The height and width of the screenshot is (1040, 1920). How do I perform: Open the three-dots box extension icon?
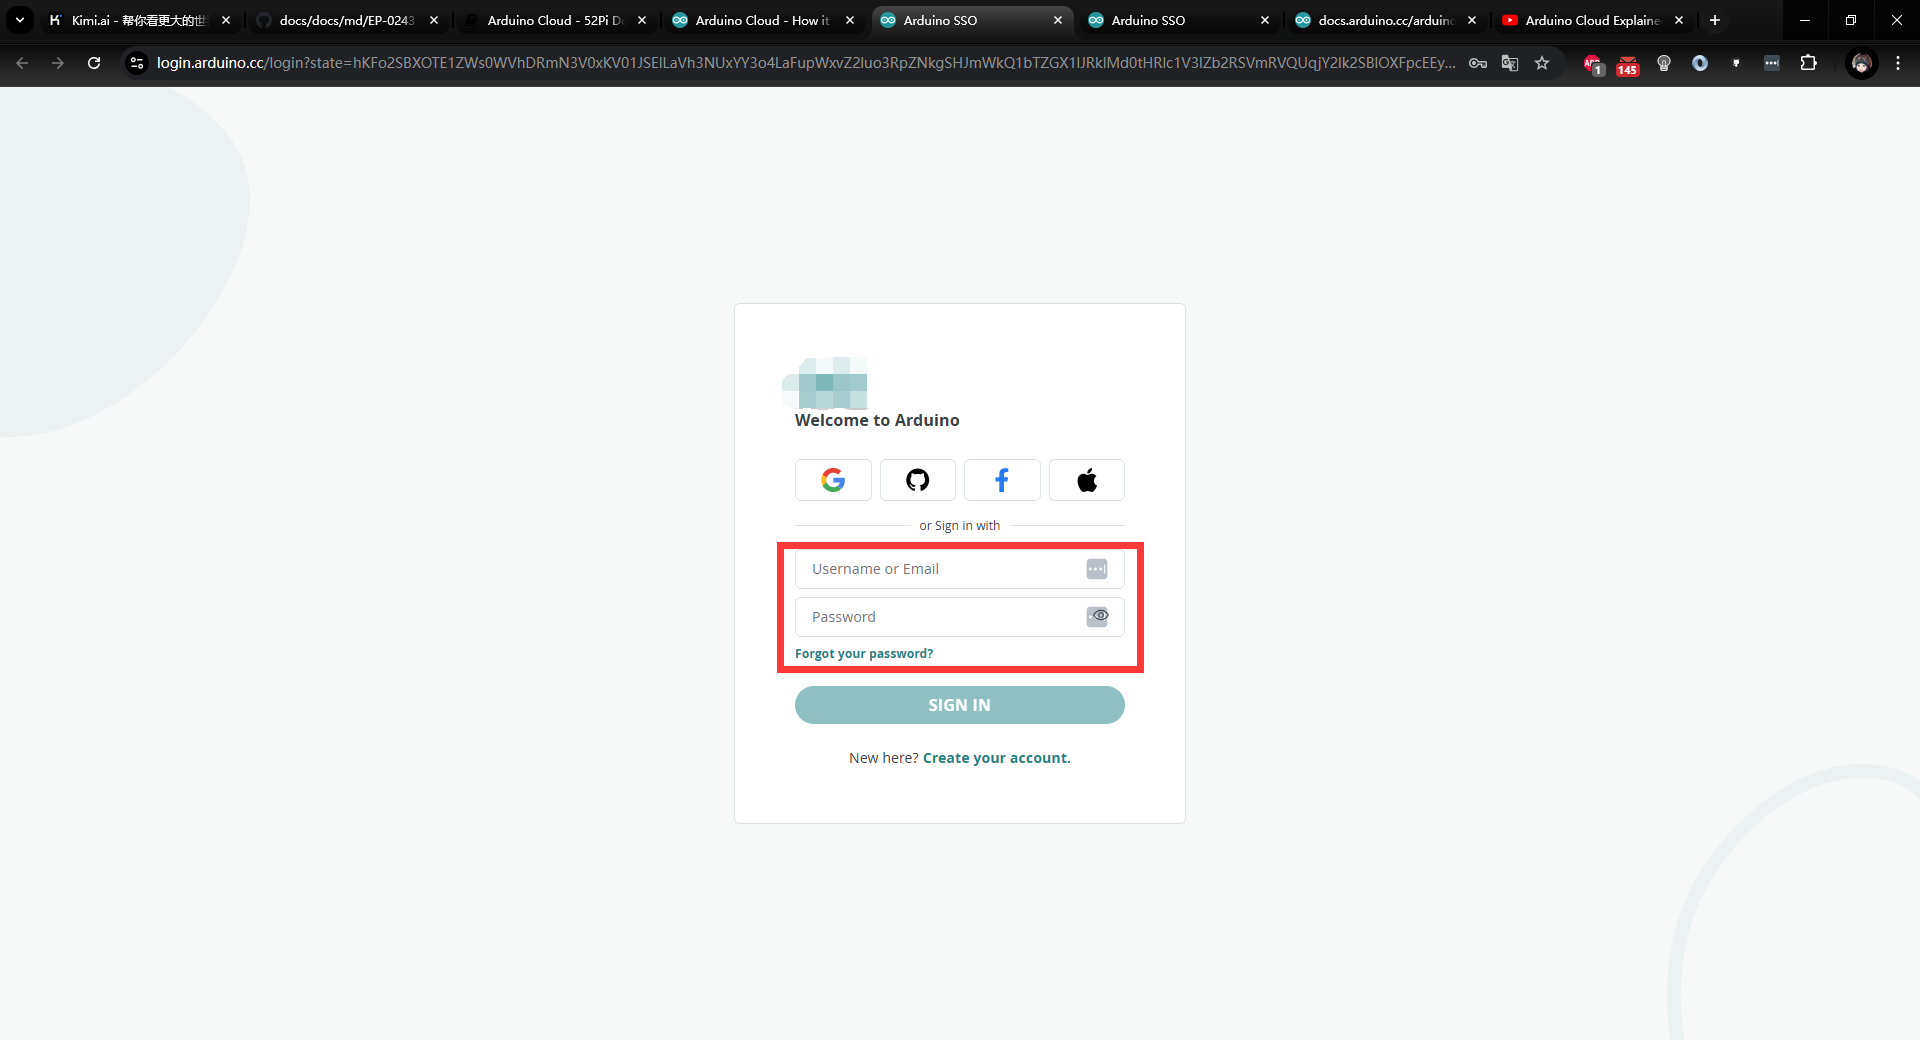point(1772,63)
